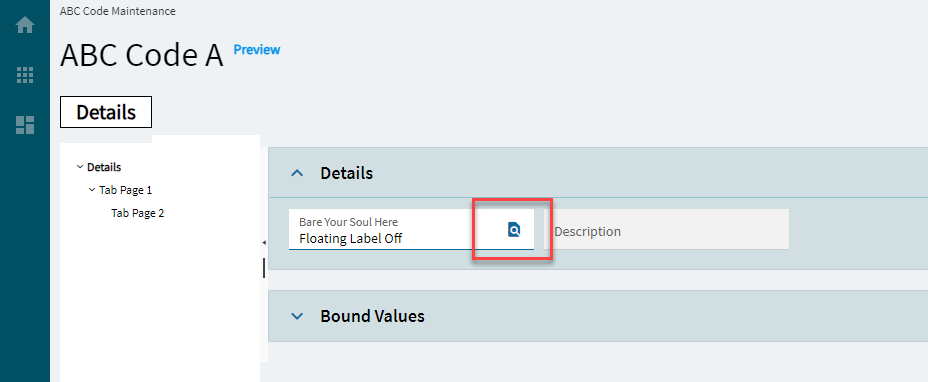Collapse the Details panel chevron

point(298,174)
